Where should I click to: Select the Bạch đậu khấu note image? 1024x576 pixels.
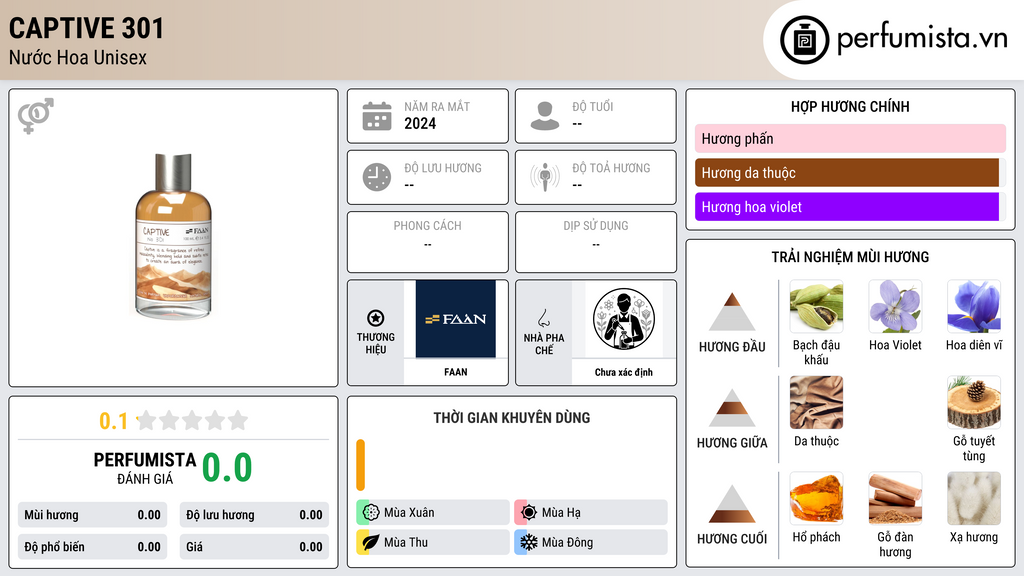pos(816,306)
